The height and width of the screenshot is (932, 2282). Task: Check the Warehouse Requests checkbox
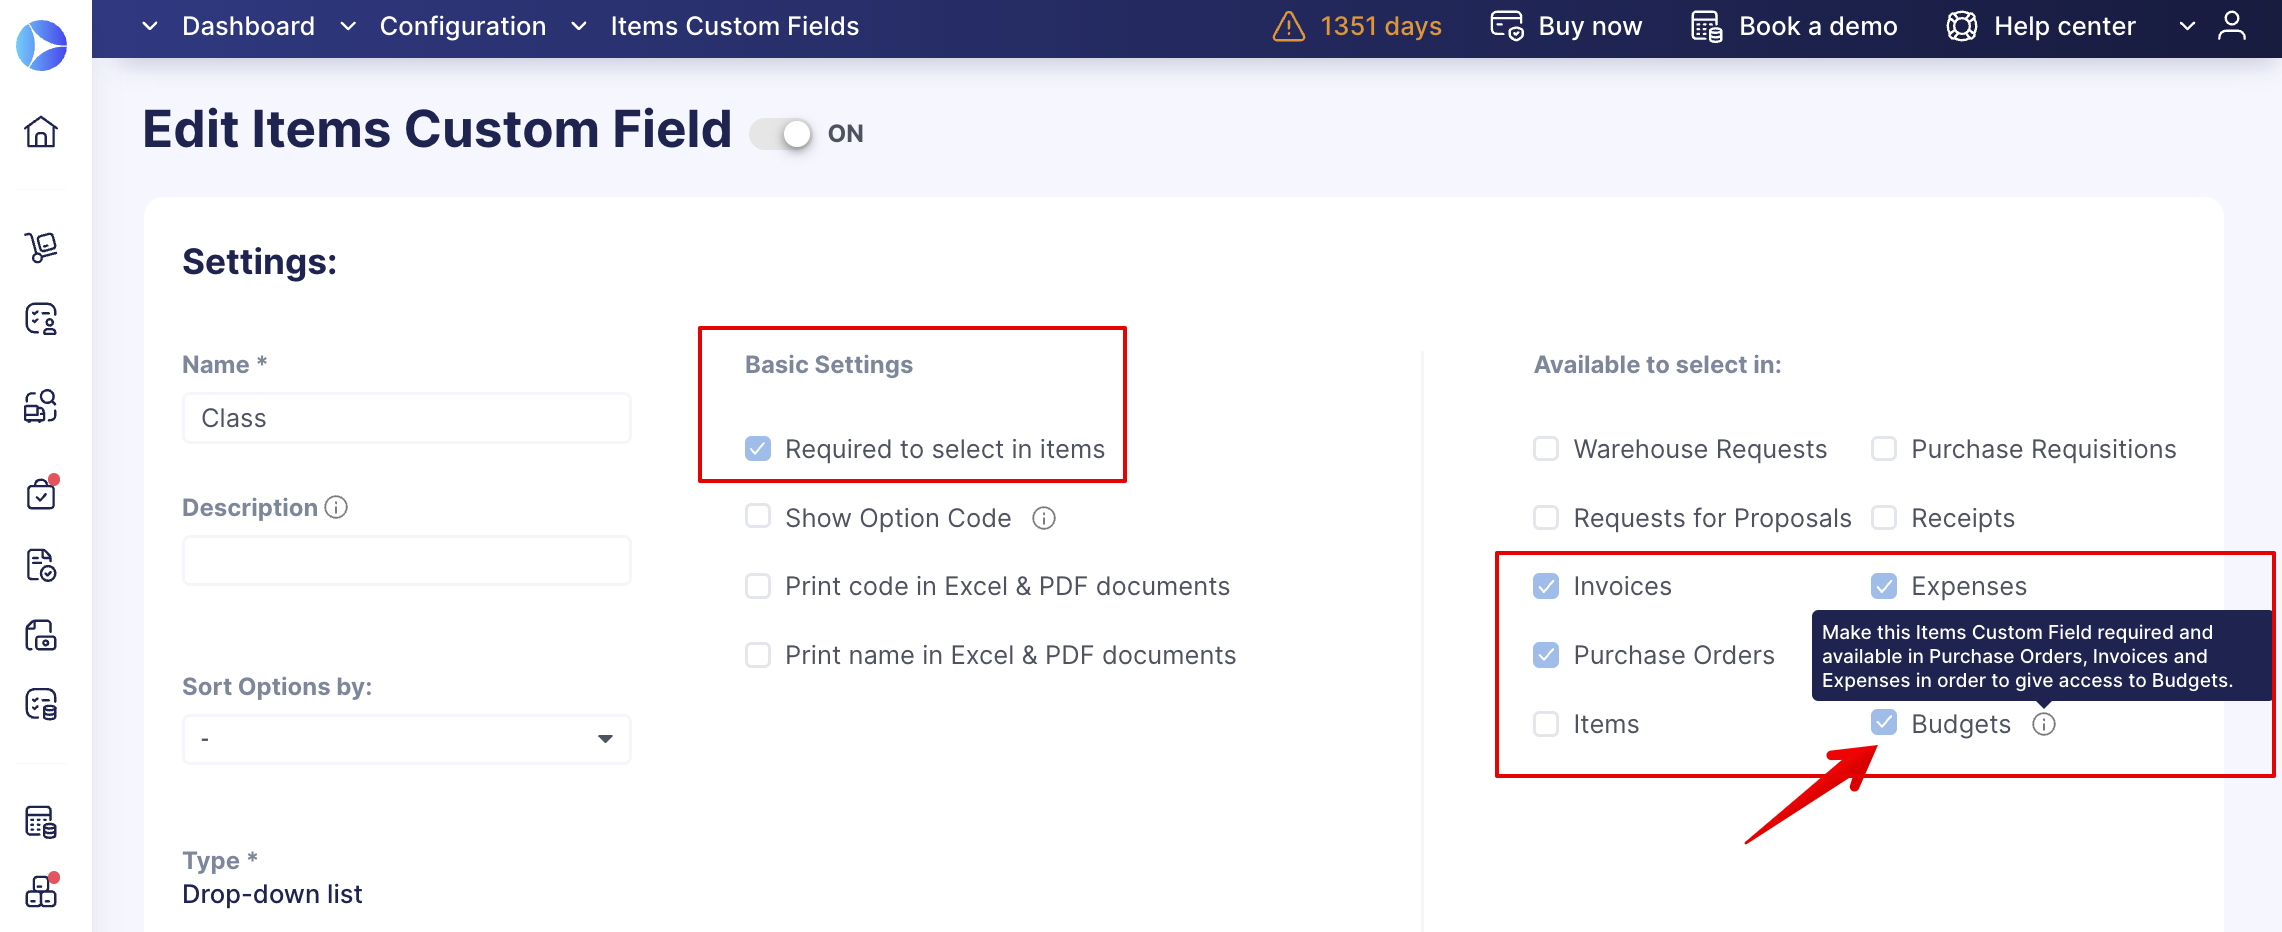(x=1546, y=448)
